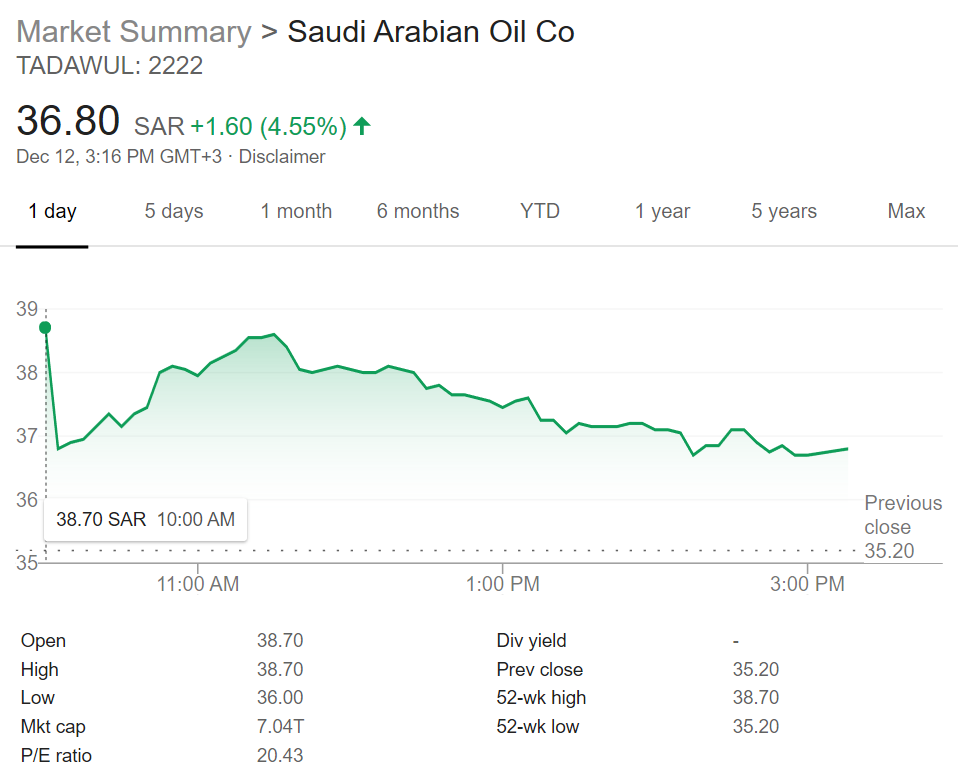This screenshot has height=776, width=958.
Task: Switch to YTD view
Action: [540, 211]
